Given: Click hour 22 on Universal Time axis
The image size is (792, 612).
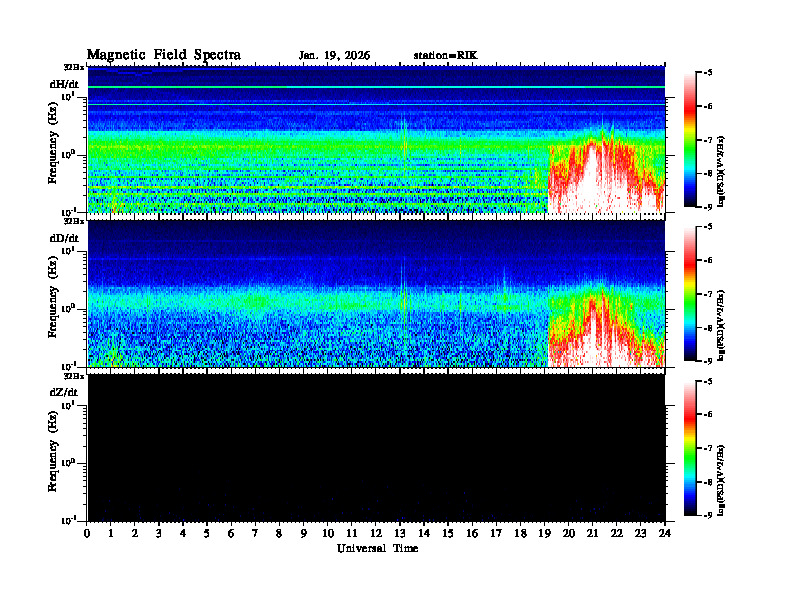Looking at the screenshot, I should 616,534.
